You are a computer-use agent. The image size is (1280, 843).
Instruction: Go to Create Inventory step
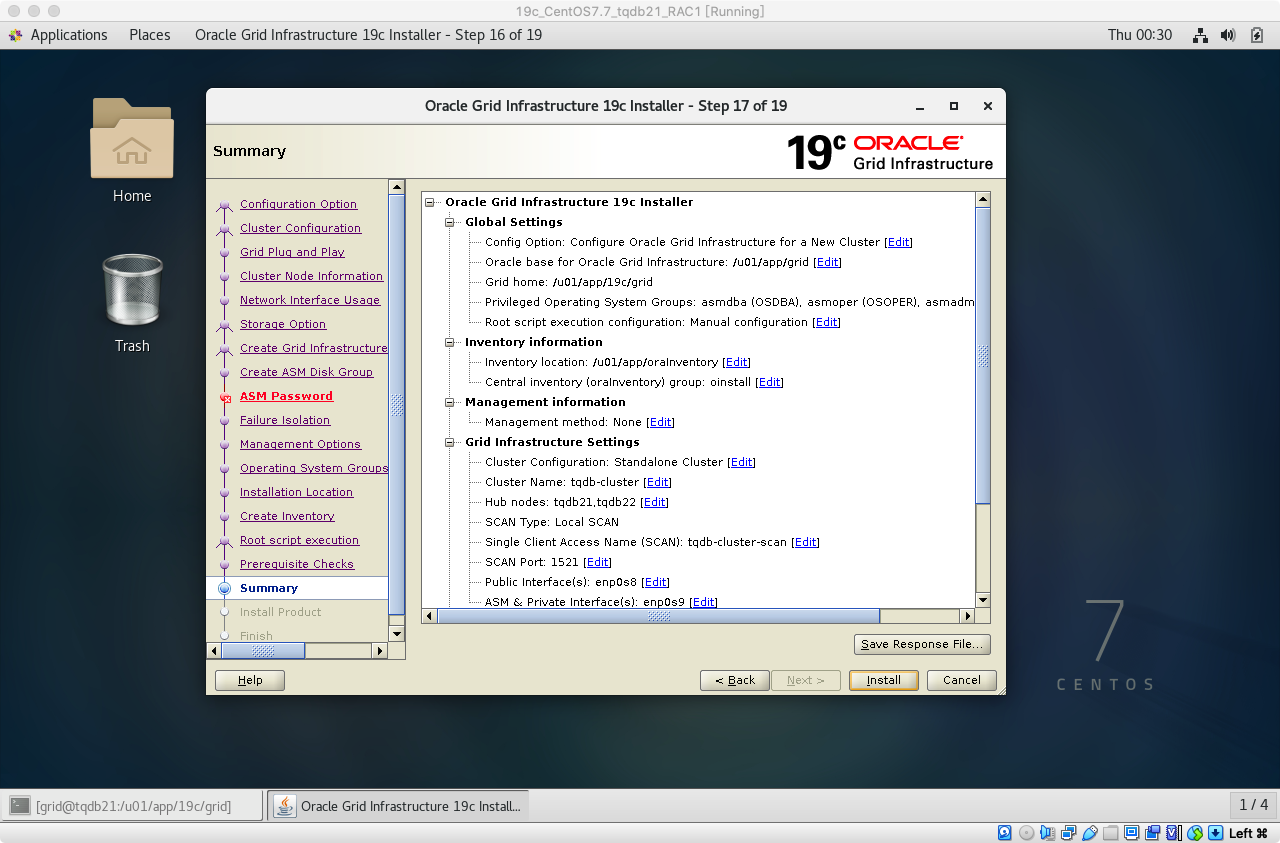[287, 516]
